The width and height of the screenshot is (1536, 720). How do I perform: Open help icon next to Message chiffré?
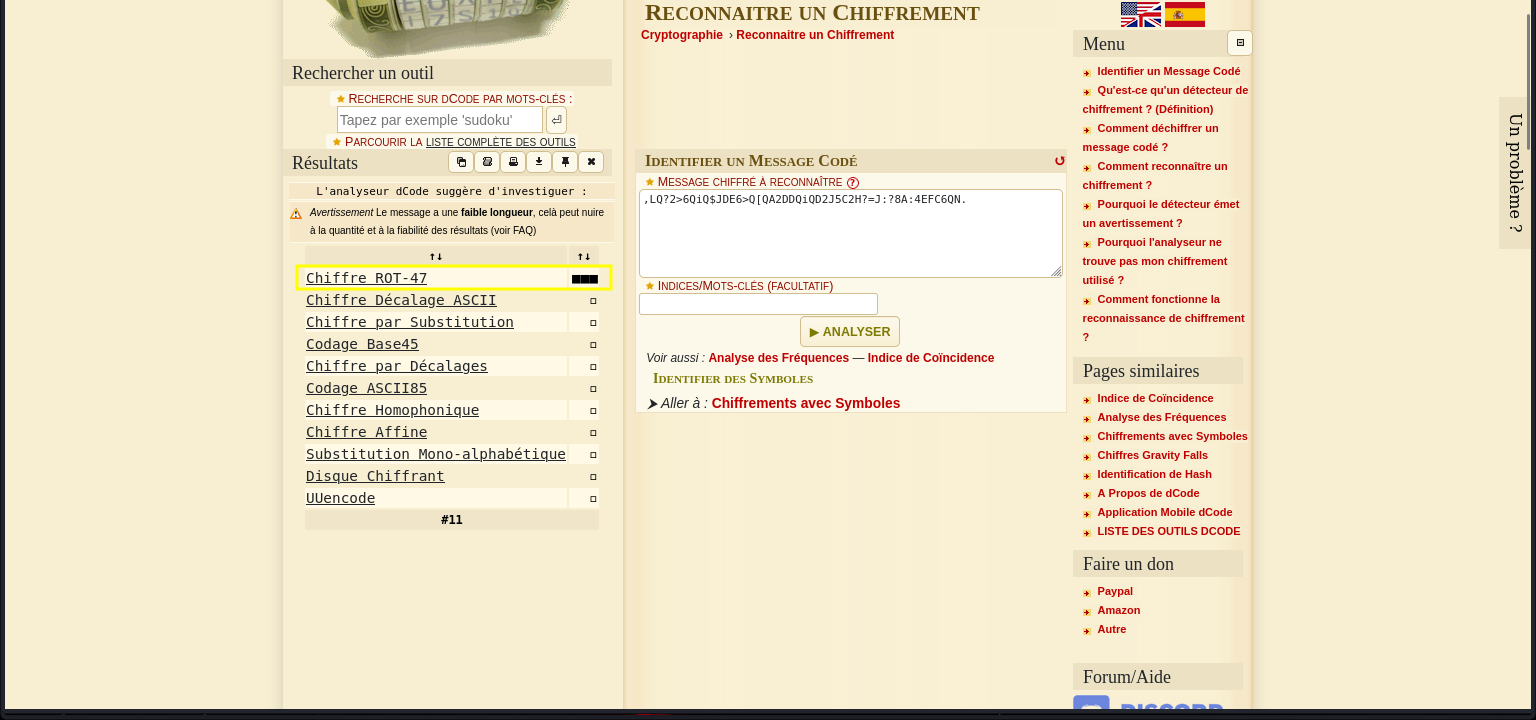pyautogui.click(x=853, y=183)
